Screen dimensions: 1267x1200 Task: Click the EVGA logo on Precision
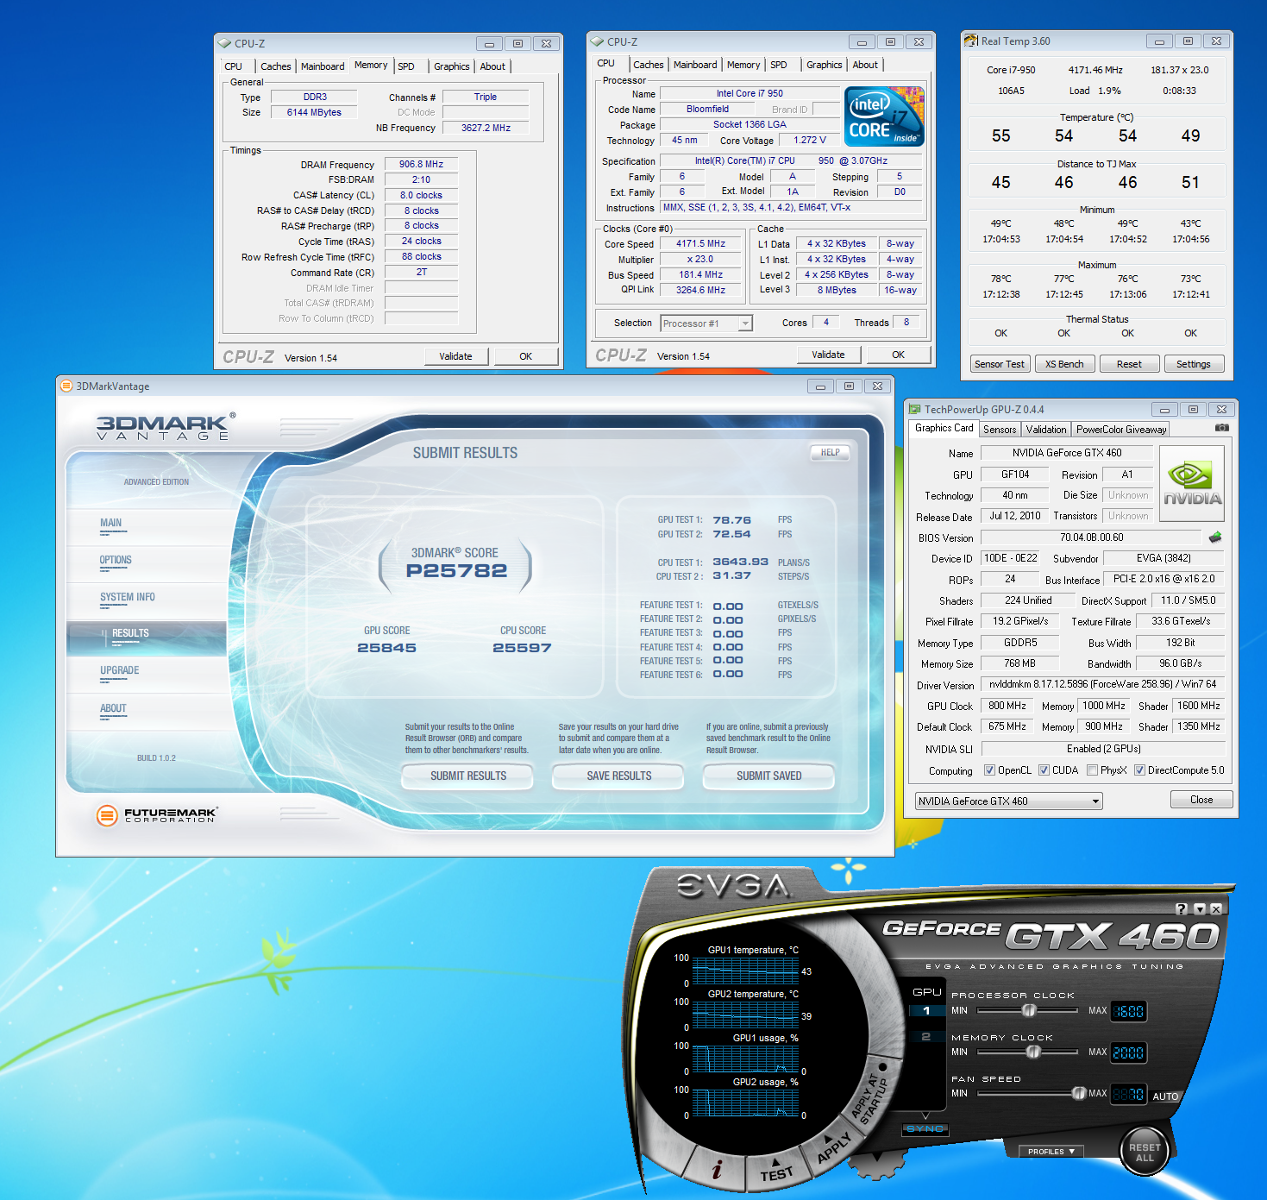coord(733,886)
